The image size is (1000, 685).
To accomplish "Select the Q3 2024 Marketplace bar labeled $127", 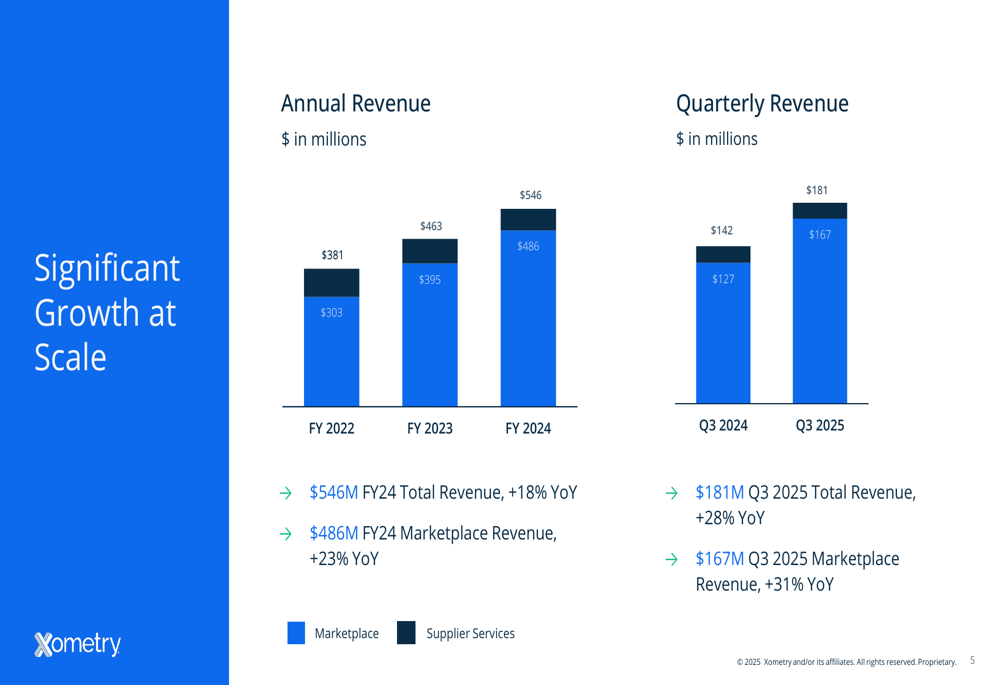I will click(x=723, y=332).
